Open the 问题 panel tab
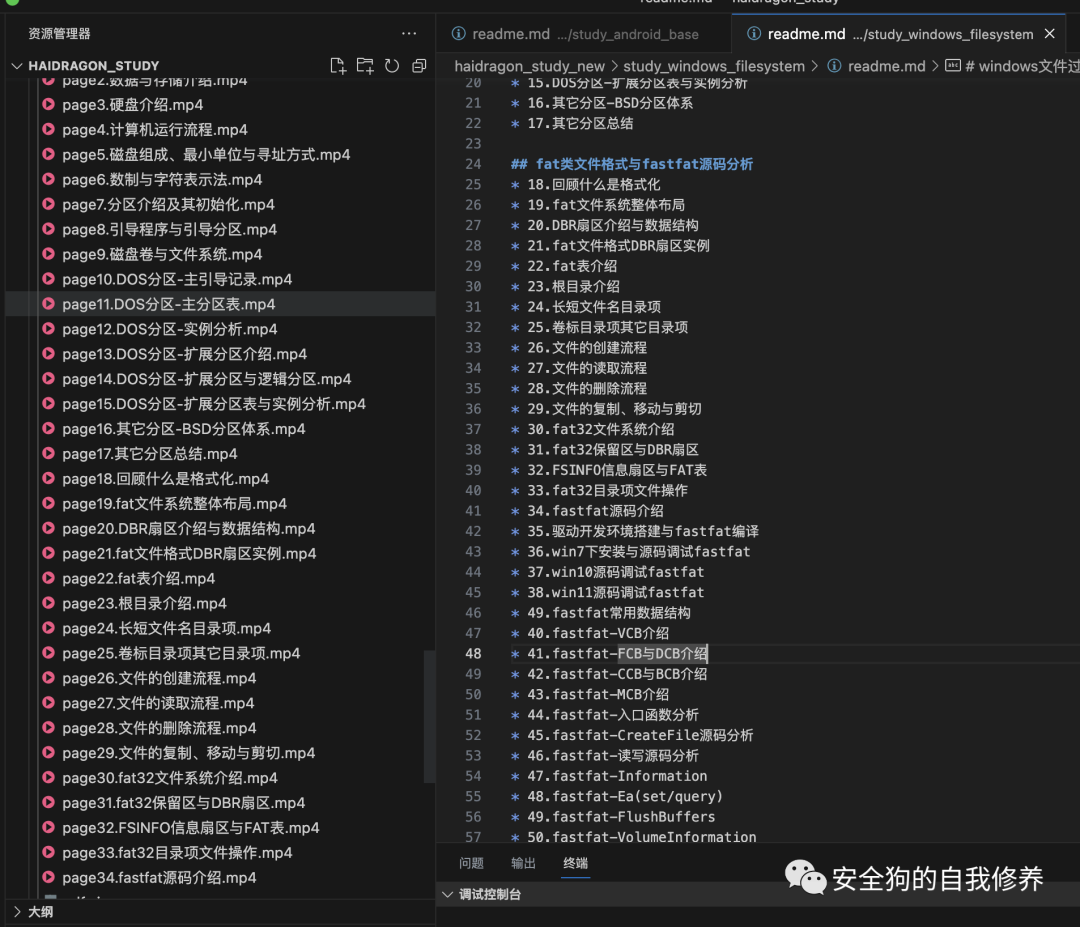 coord(472,863)
